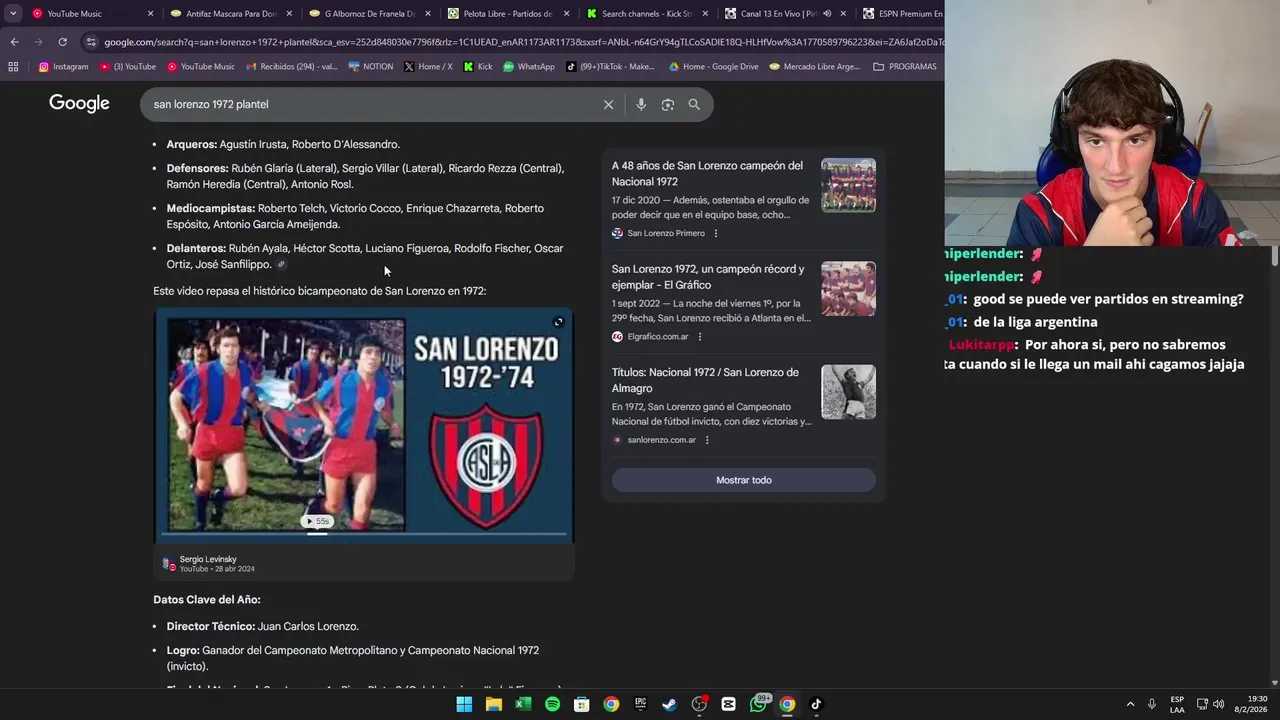Open Excel from the taskbar
Screen dimensions: 1280x720
523,704
